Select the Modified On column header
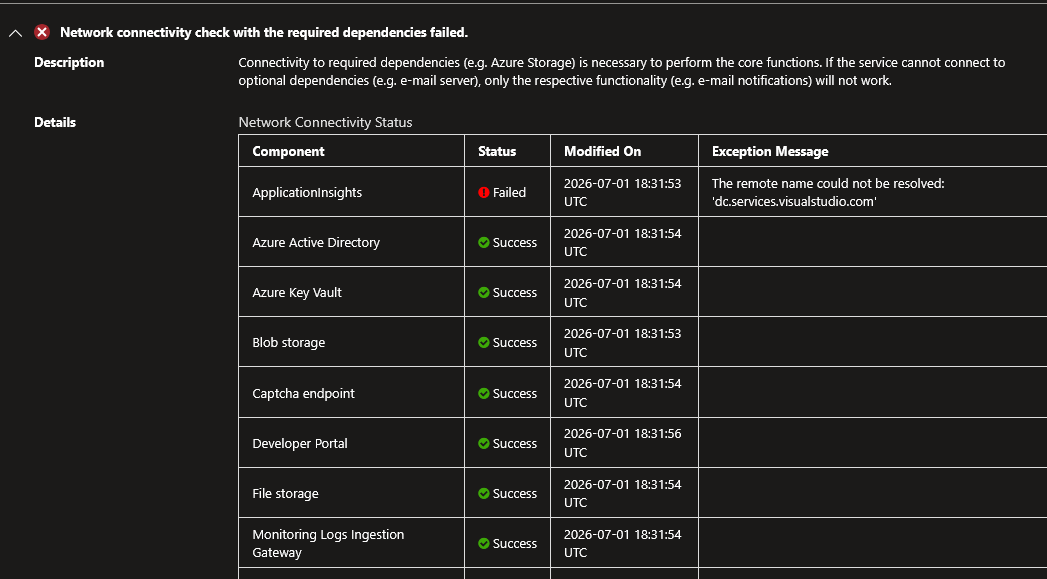 (602, 152)
